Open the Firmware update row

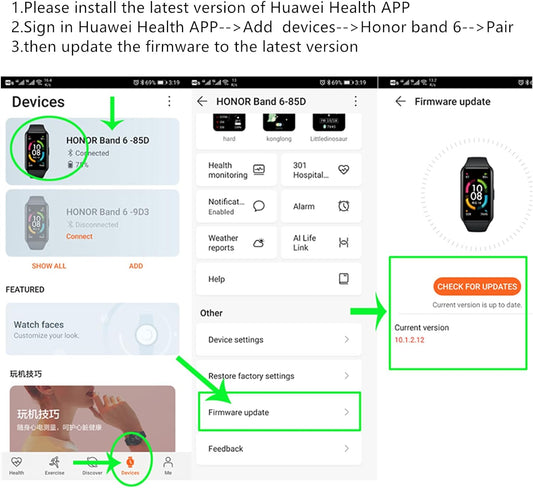tap(279, 412)
